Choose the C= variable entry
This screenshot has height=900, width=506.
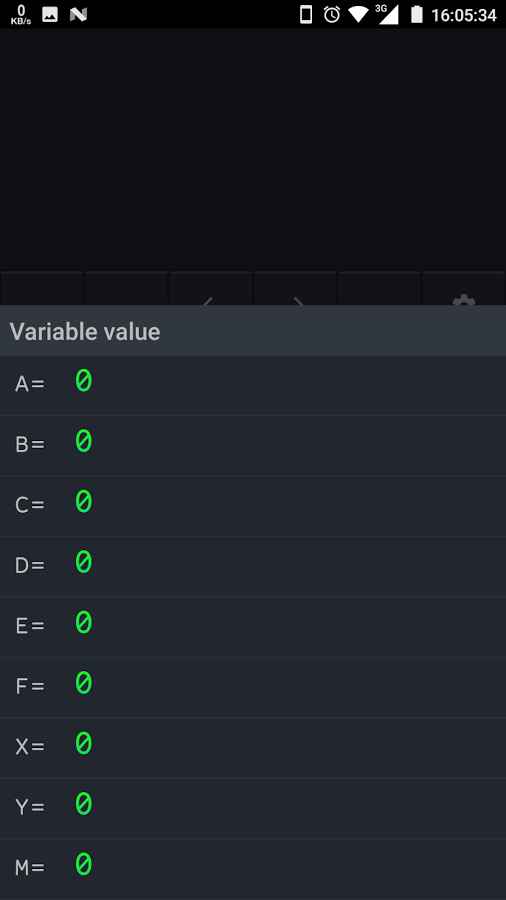click(253, 506)
